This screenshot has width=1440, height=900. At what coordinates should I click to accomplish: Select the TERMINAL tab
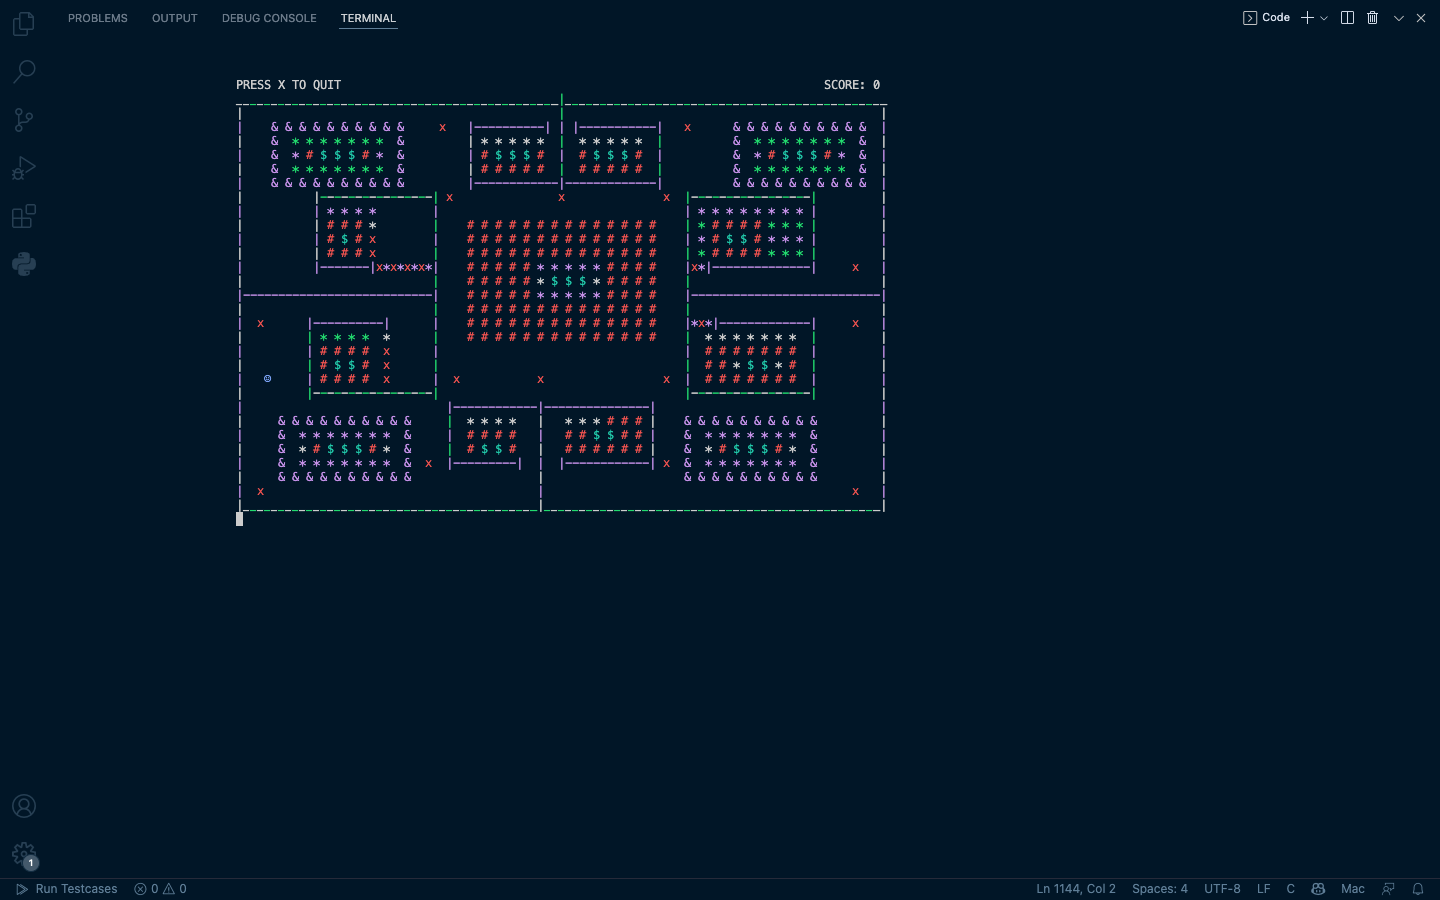pos(368,18)
